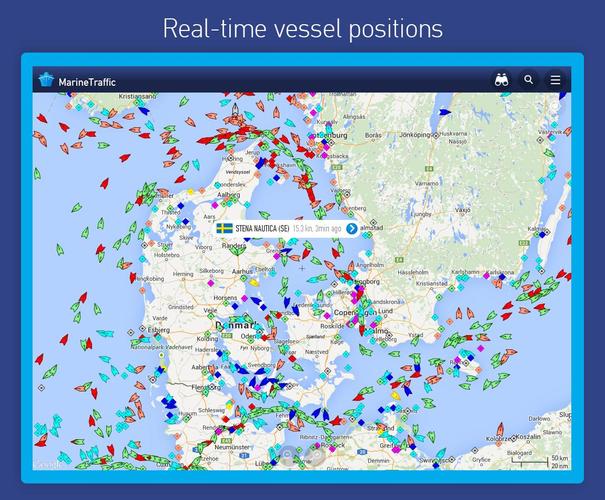Click the Esbjerg city label
This screenshot has width=605, height=500.
coord(159,330)
